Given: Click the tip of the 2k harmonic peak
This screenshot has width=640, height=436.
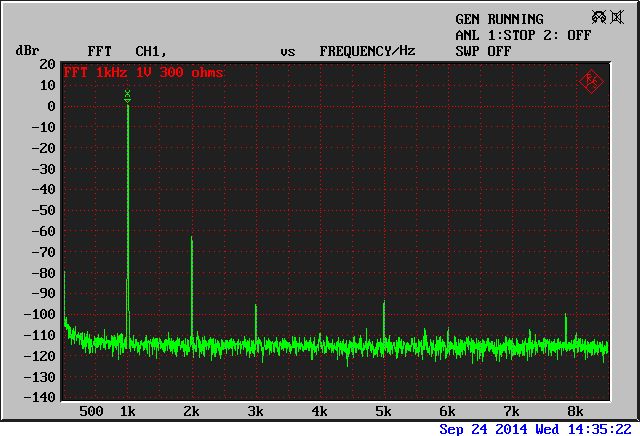Looking at the screenshot, I should tap(191, 237).
